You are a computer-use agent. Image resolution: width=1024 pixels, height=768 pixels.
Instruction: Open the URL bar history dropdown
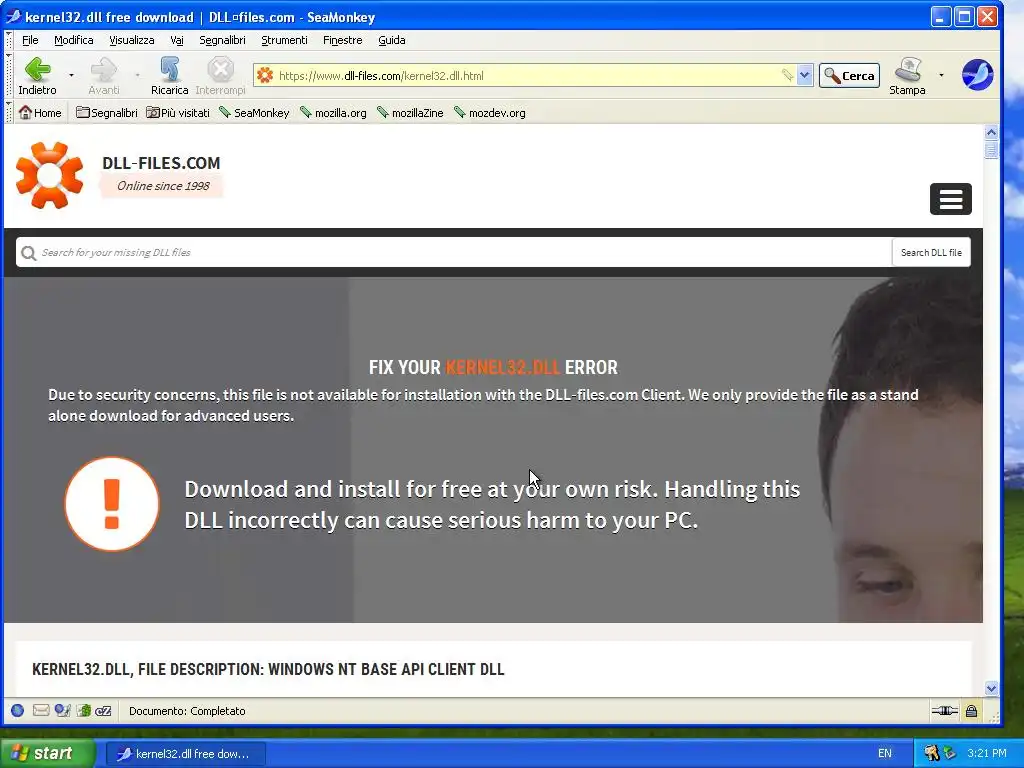[805, 75]
